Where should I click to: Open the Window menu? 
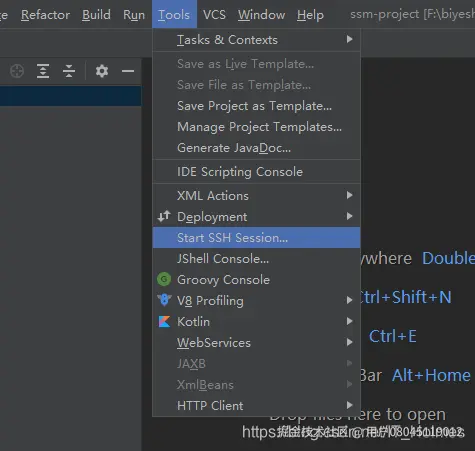point(261,15)
